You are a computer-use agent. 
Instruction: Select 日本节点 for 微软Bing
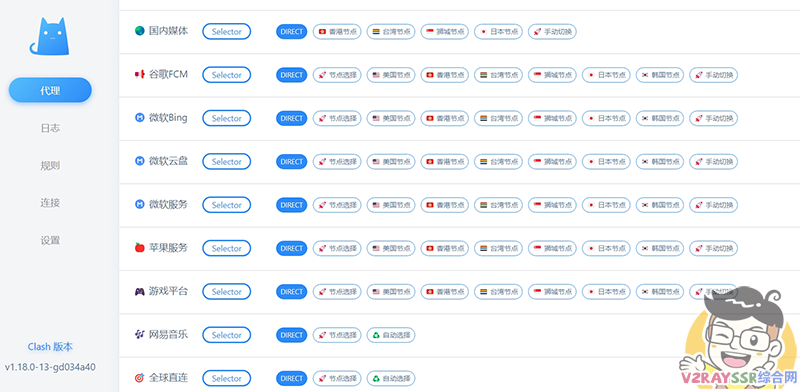click(606, 118)
